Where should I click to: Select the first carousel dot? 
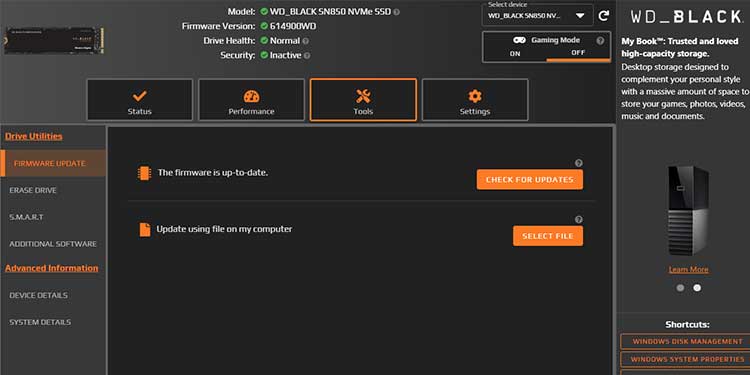680,288
